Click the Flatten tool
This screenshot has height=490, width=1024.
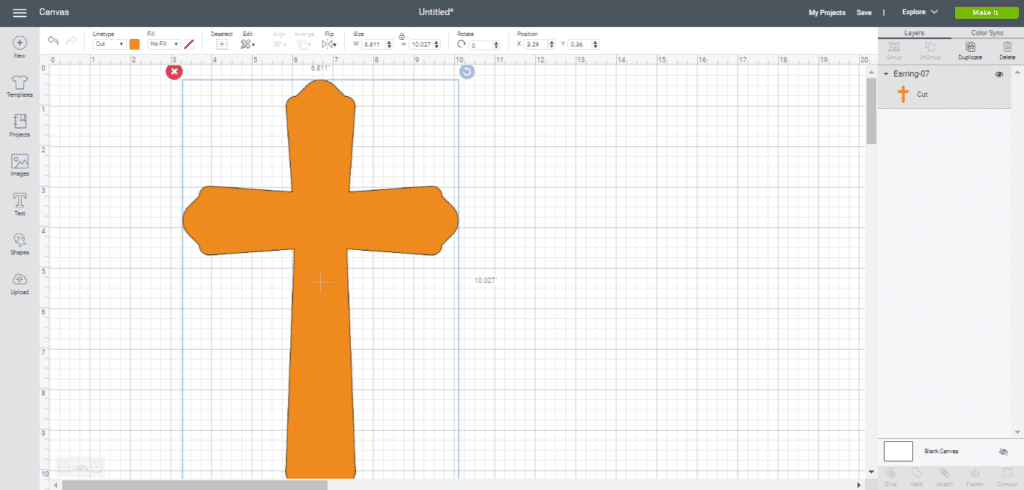pyautogui.click(x=975, y=477)
